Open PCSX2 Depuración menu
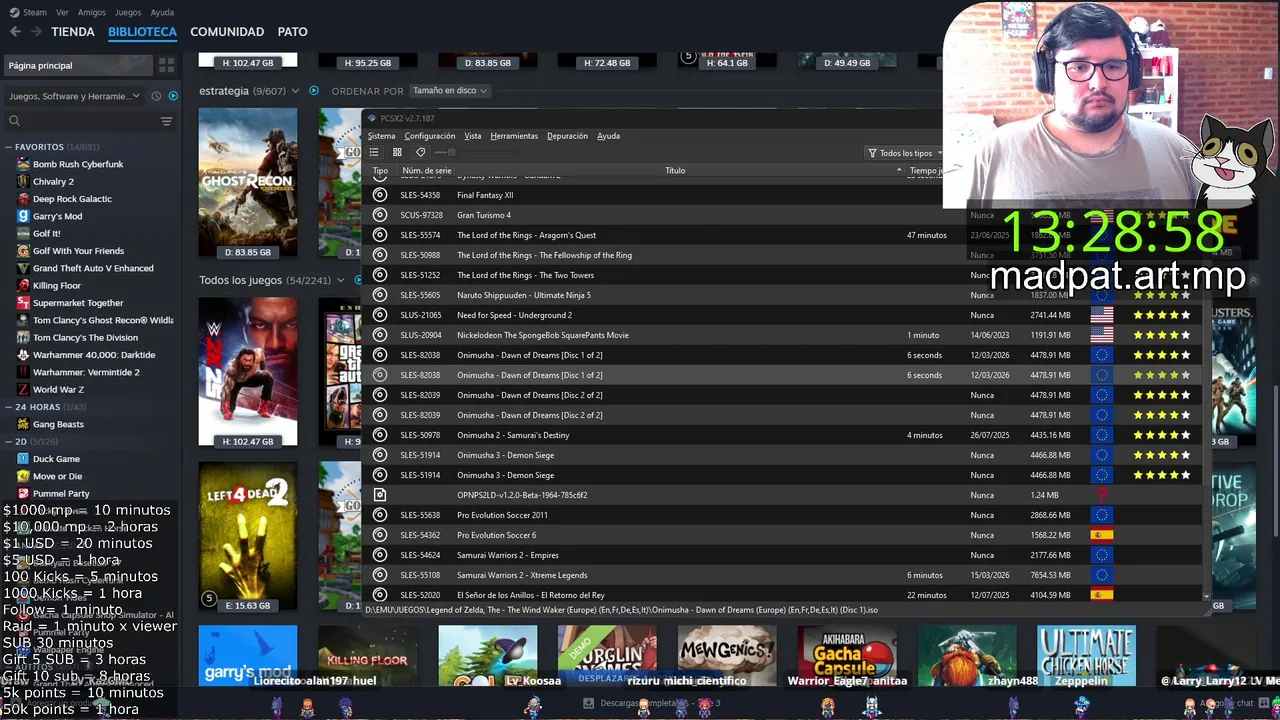This screenshot has height=720, width=1280. pyautogui.click(x=567, y=136)
